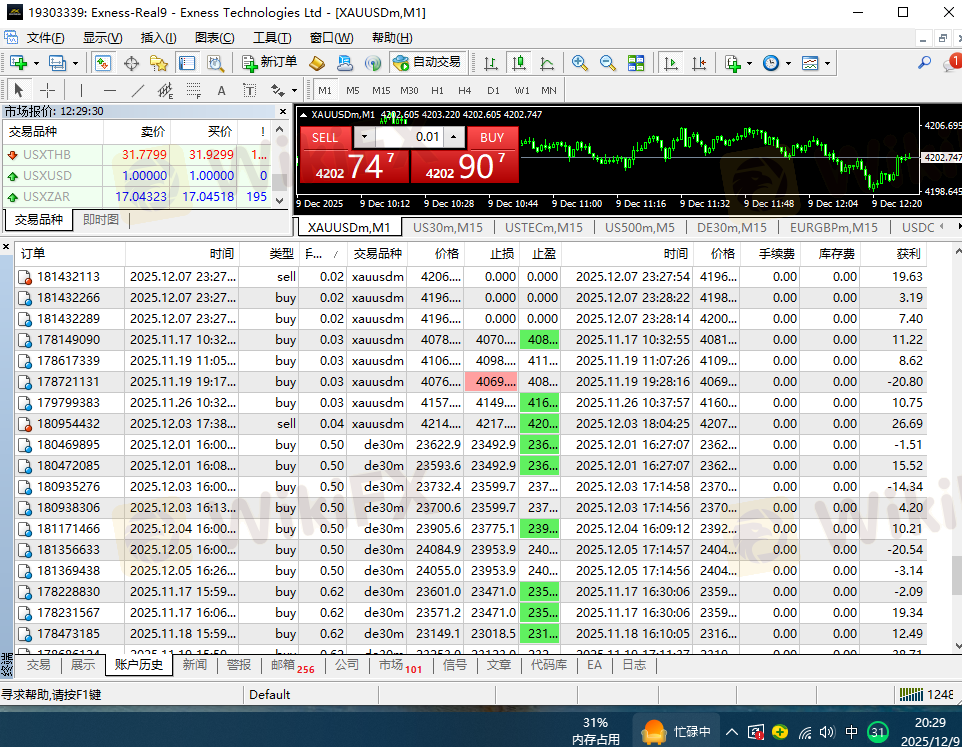Tile chart windows with grid icon
The image size is (962, 747).
(636, 62)
